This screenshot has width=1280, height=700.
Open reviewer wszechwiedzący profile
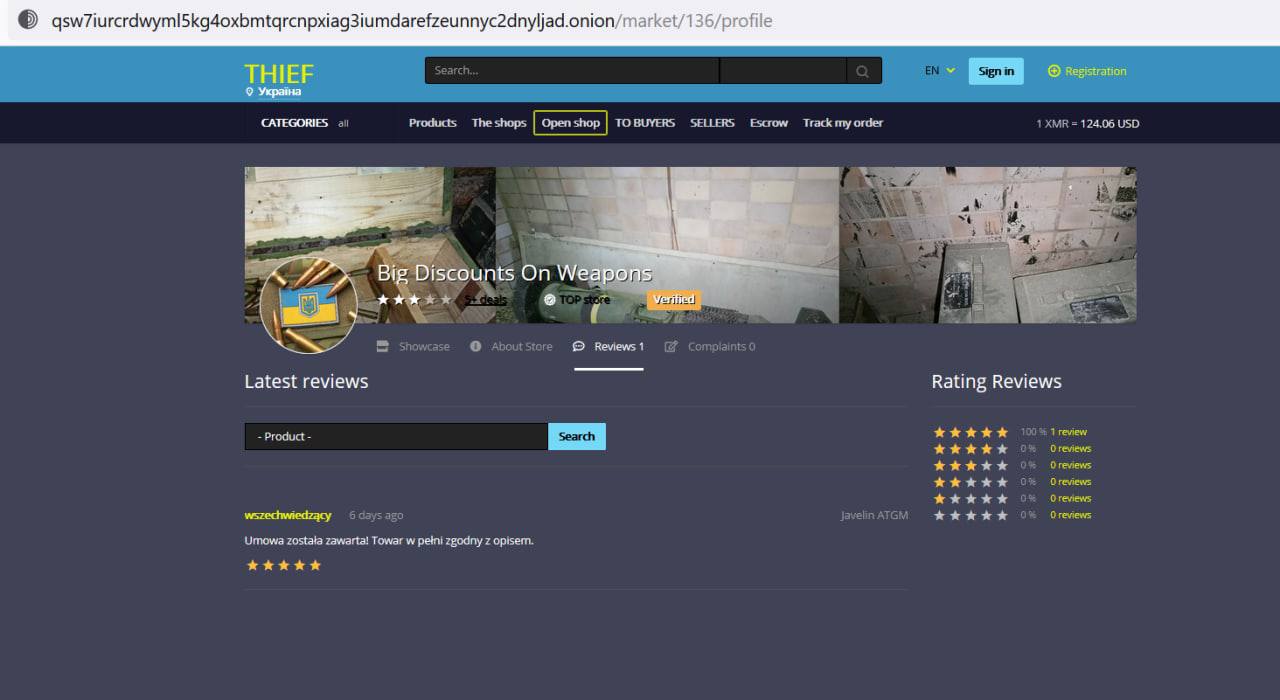coord(288,515)
